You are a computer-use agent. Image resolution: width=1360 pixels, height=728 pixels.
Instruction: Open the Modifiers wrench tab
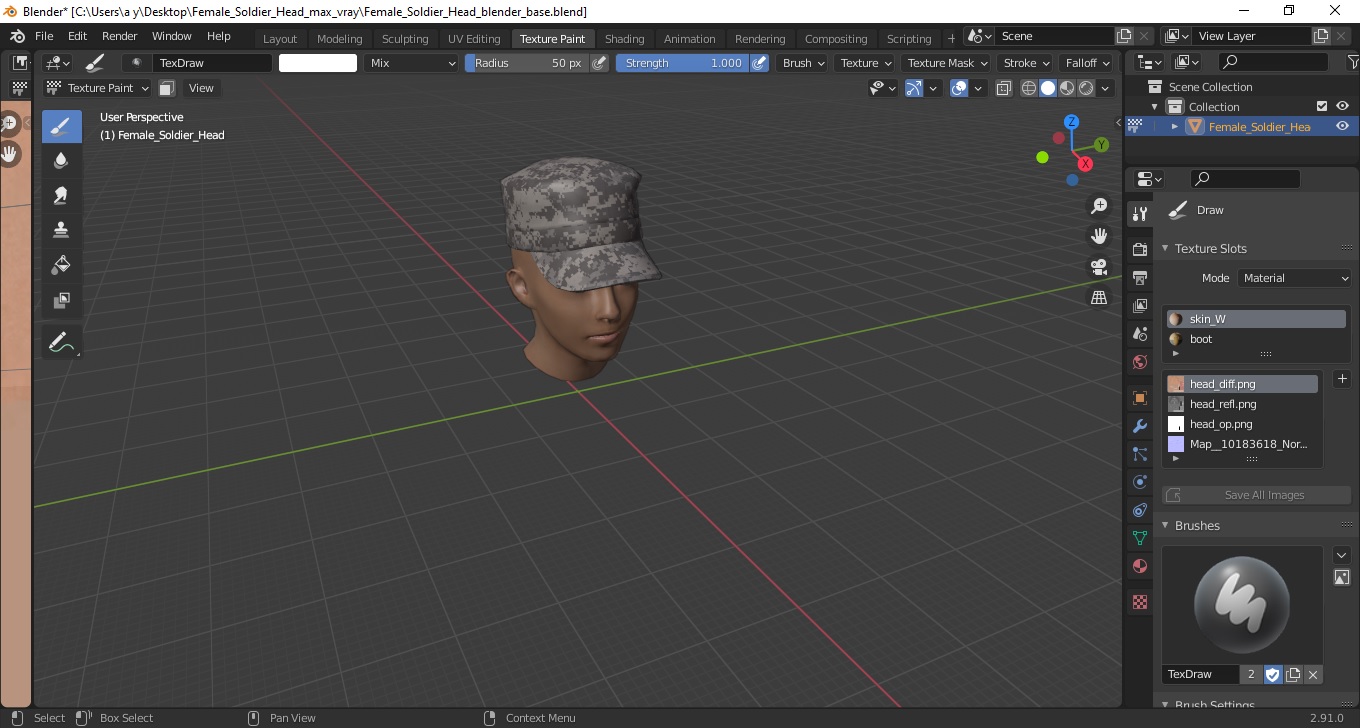[x=1139, y=427]
